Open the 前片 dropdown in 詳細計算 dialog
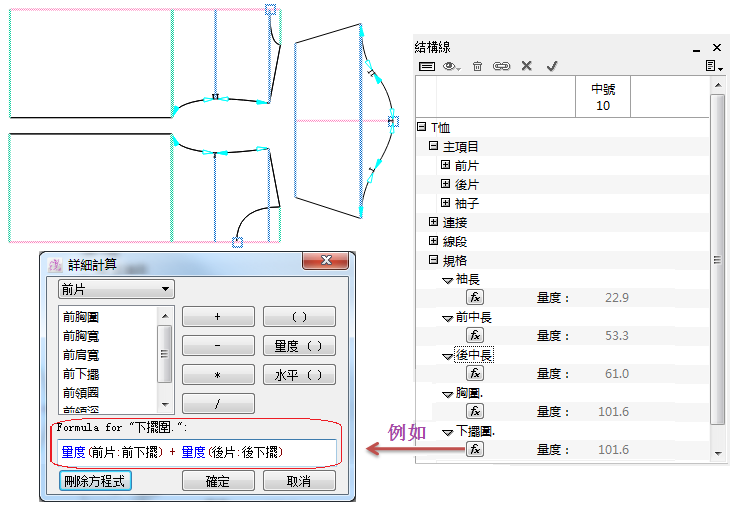The height and width of the screenshot is (520, 731). (116, 289)
